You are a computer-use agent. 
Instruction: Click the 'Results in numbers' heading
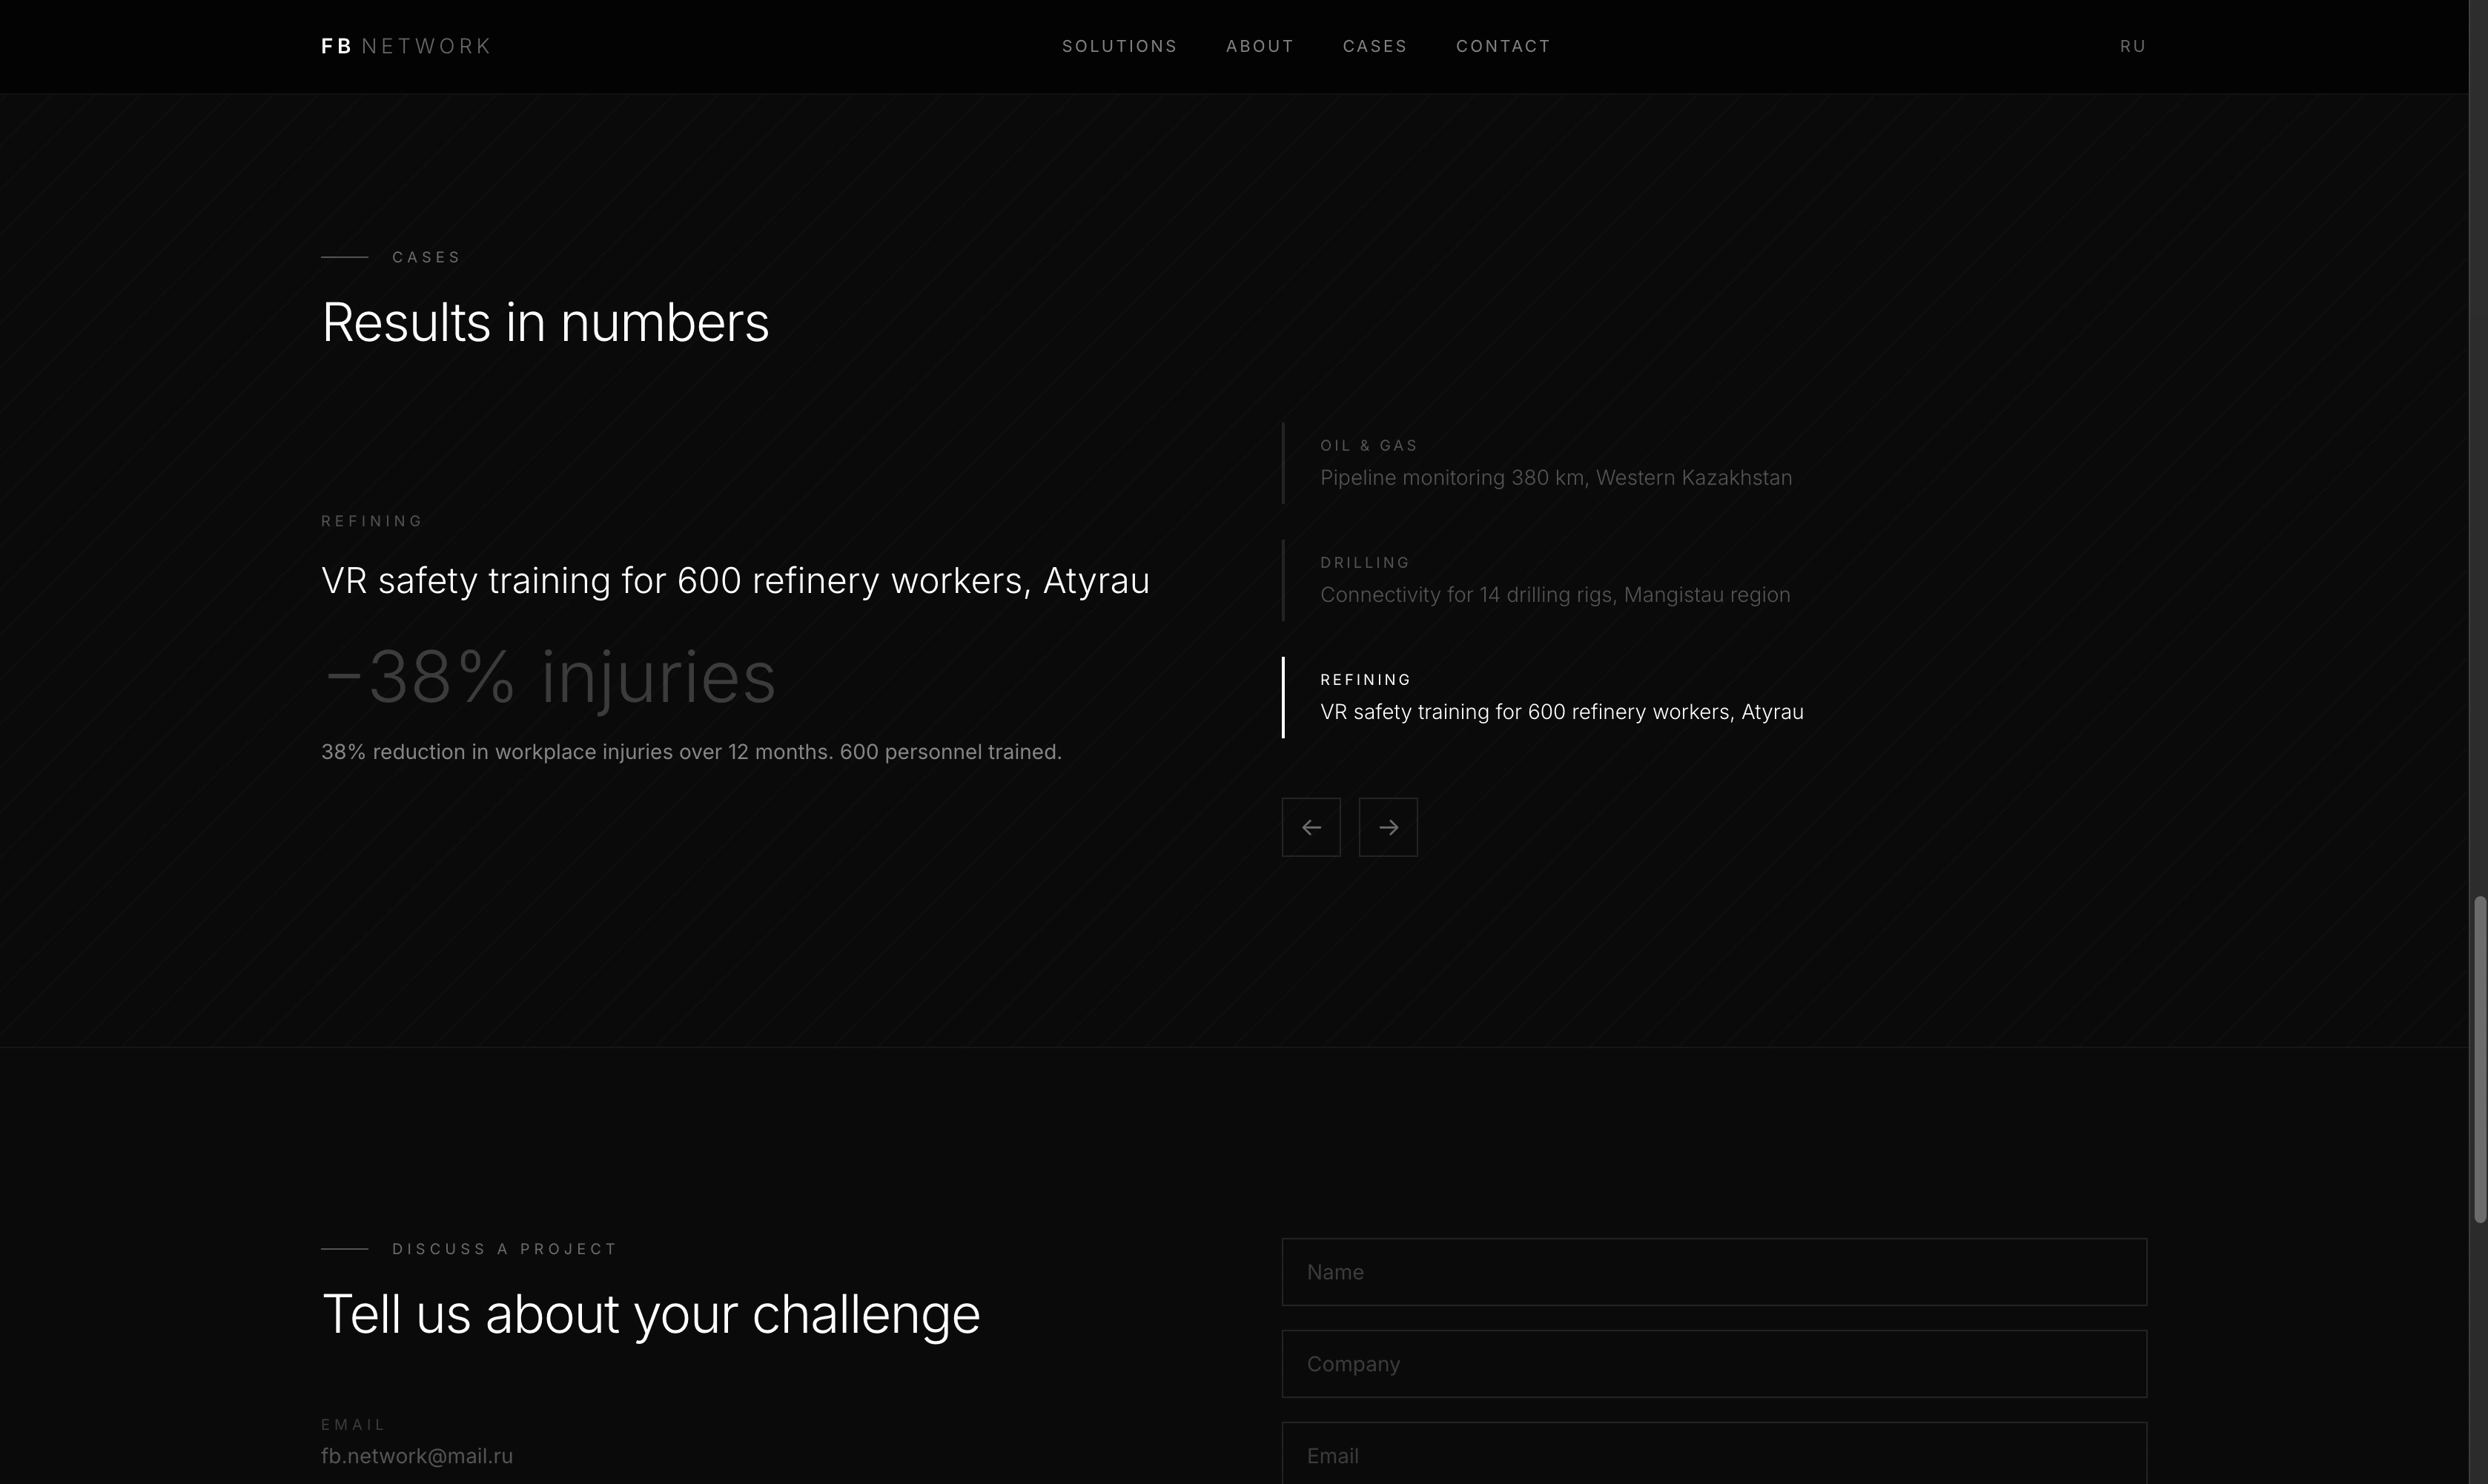click(x=545, y=323)
